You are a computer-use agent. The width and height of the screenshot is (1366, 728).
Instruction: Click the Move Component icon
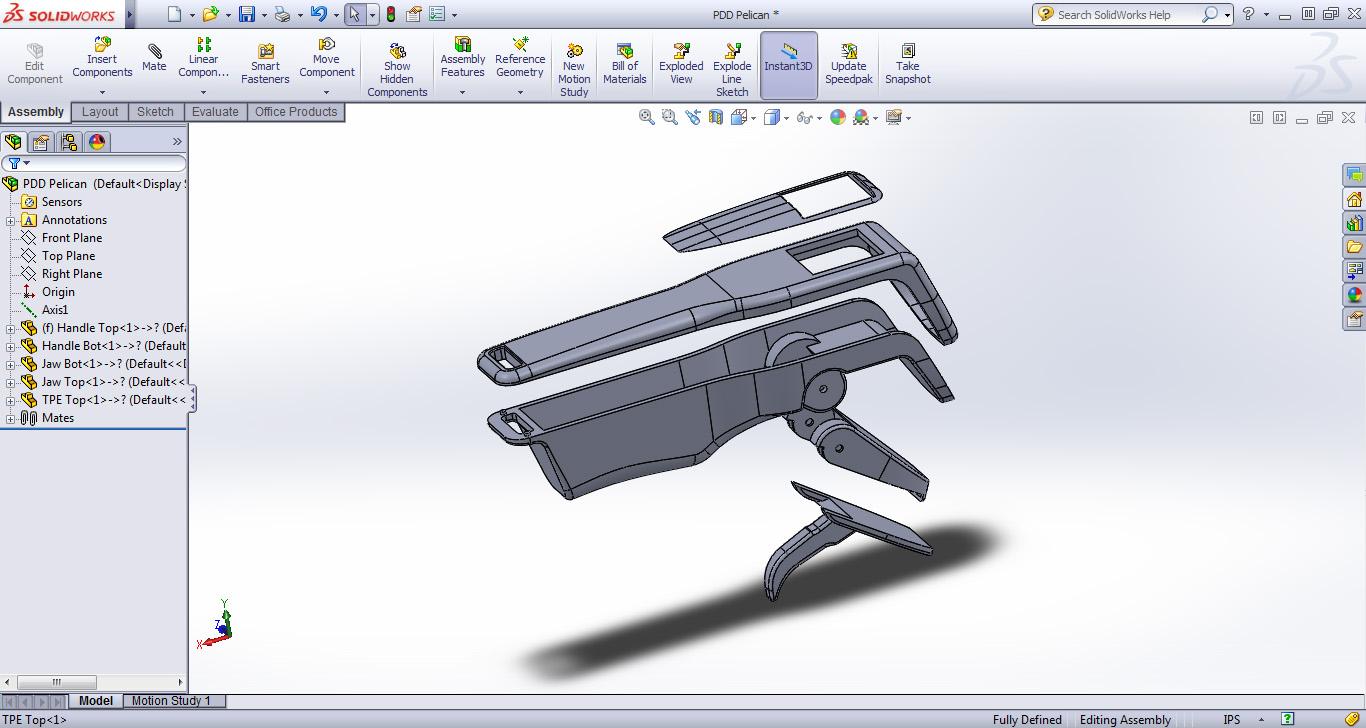[x=326, y=58]
